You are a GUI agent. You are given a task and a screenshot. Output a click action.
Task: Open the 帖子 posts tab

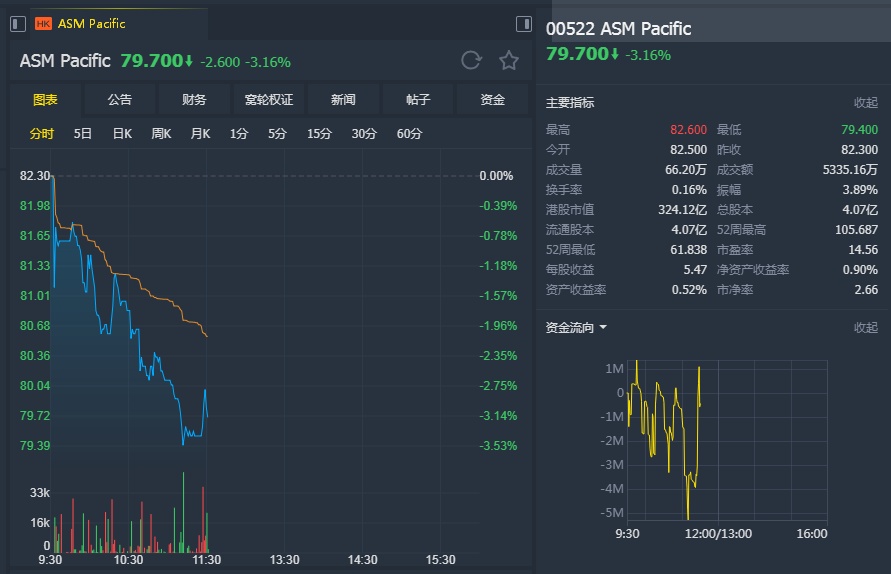pos(418,100)
